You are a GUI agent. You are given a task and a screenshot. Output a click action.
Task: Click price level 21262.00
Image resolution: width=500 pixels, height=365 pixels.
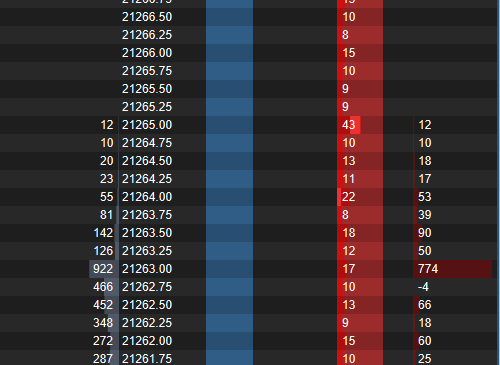(x=147, y=341)
